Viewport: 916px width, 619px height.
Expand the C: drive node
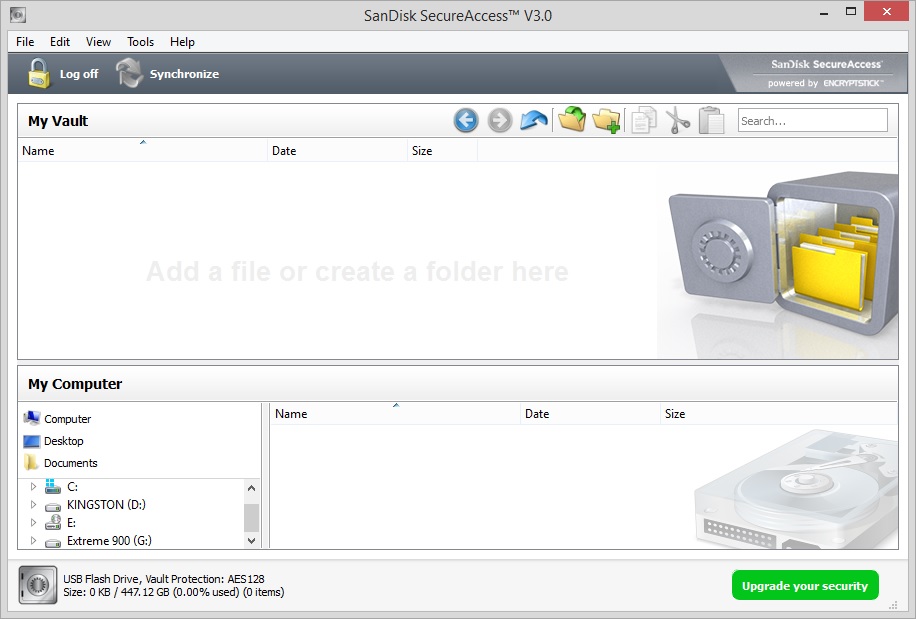tap(33, 486)
